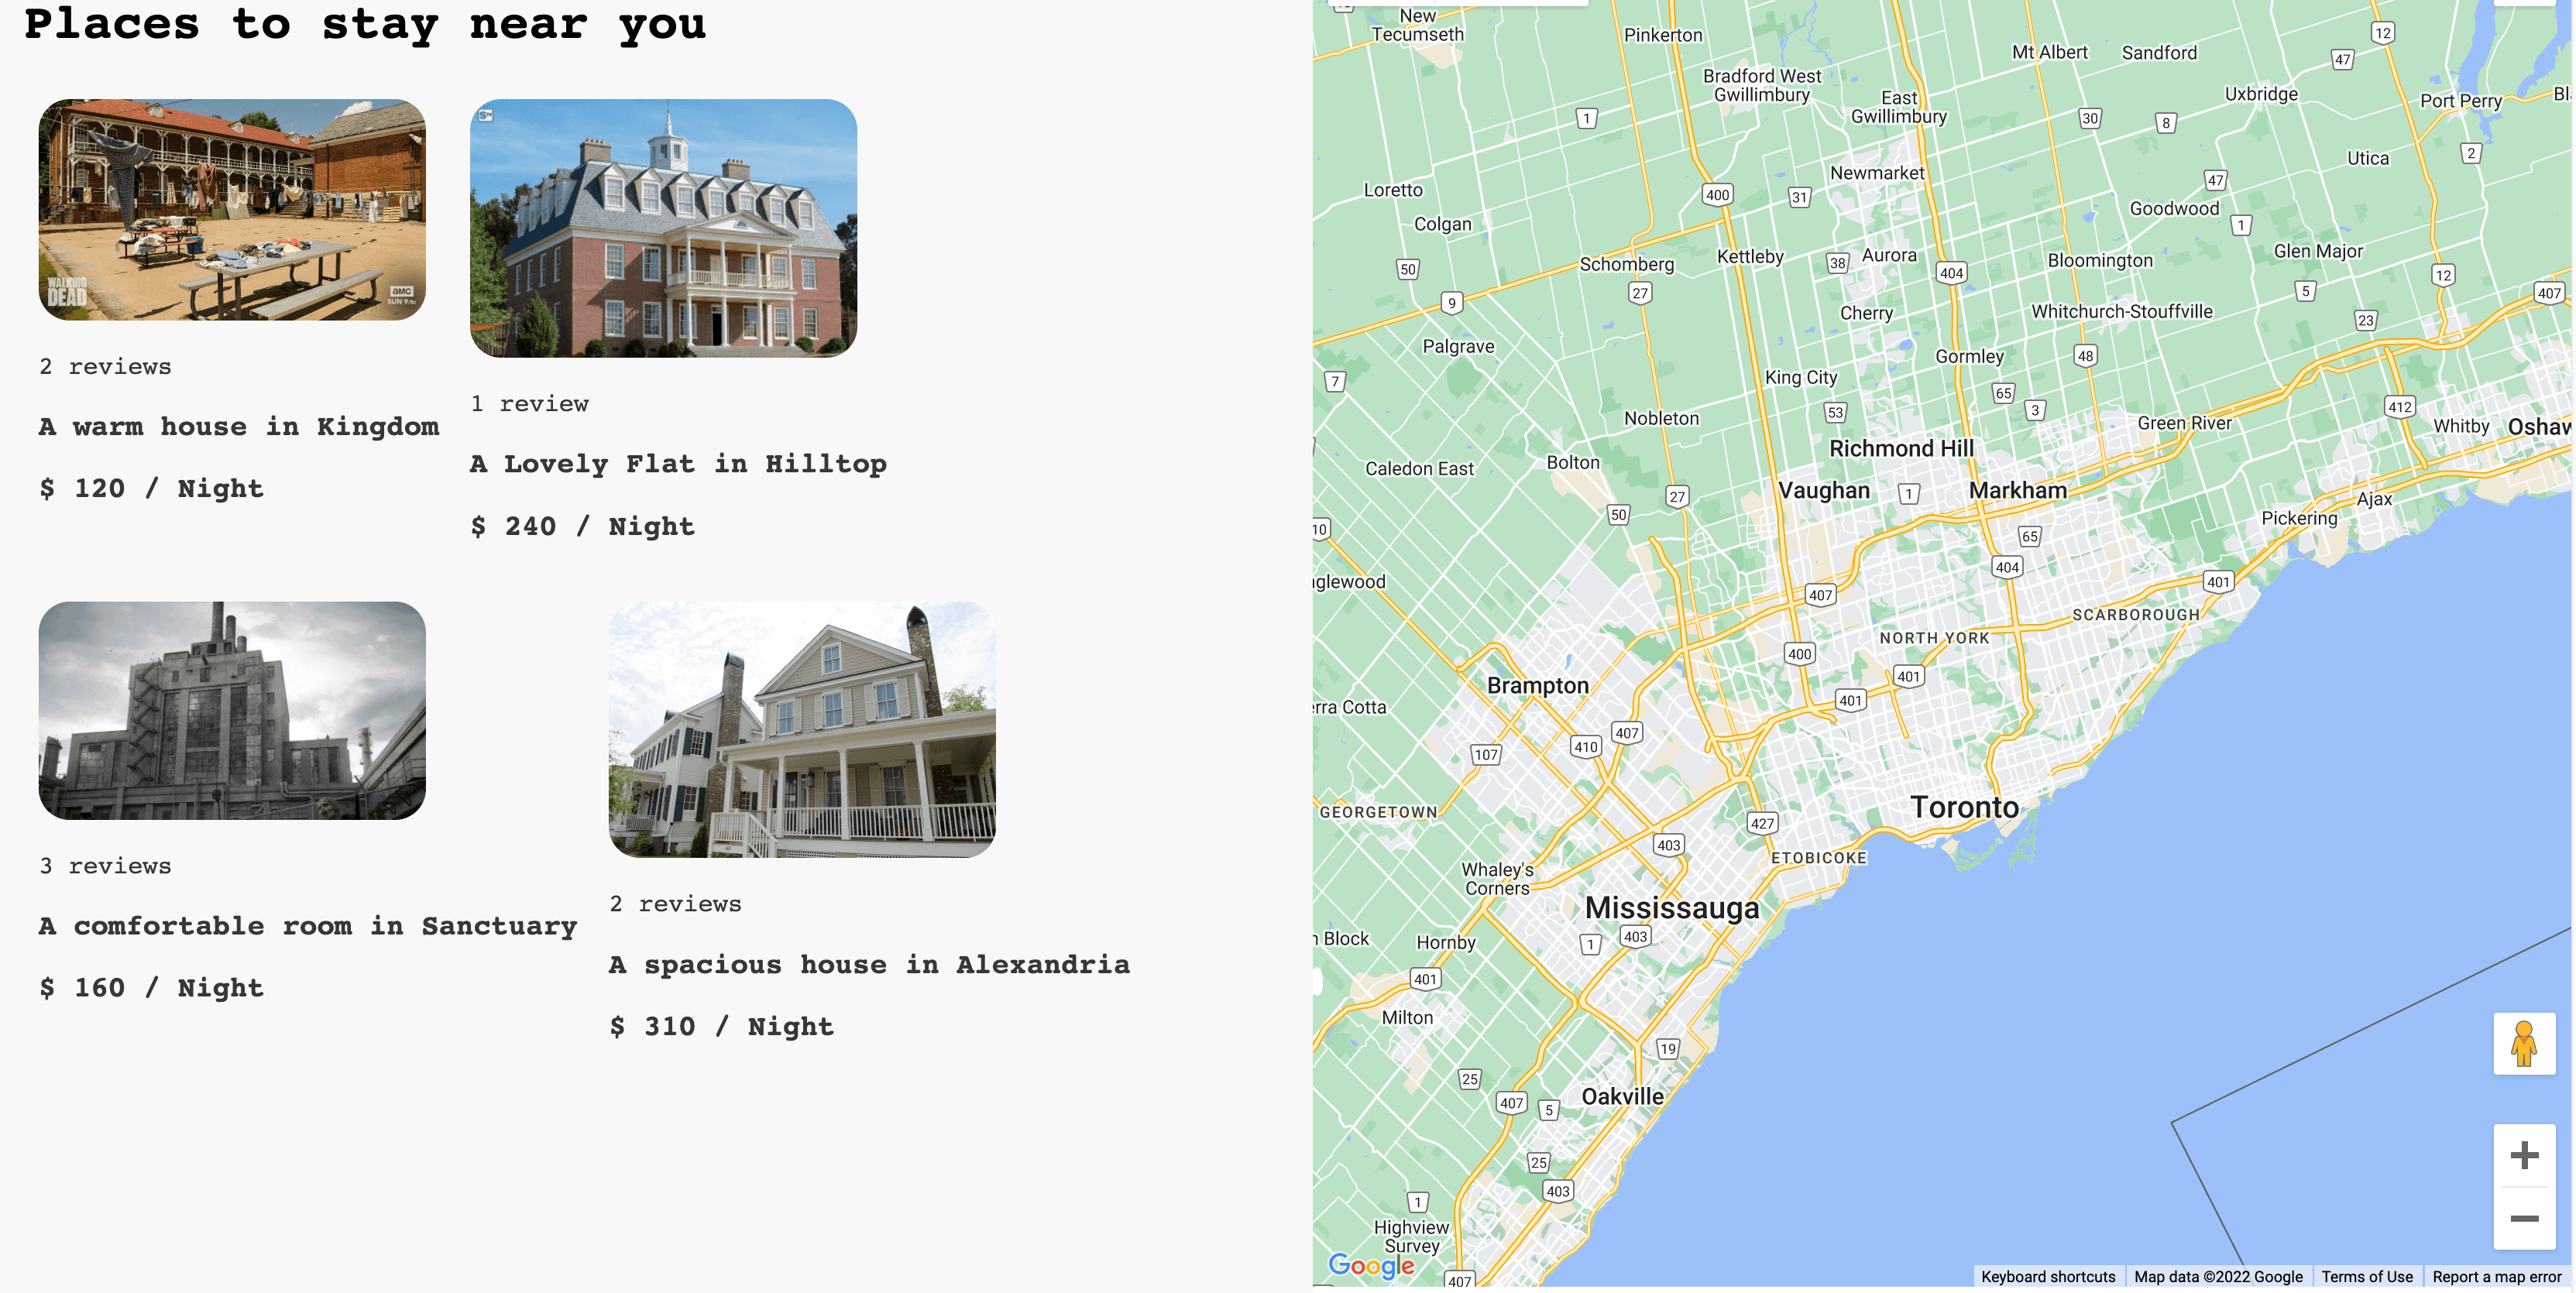The width and height of the screenshot is (2576, 1293).
Task: Select 'A spacious house in Alexandria' listing
Action: pyautogui.click(x=869, y=963)
